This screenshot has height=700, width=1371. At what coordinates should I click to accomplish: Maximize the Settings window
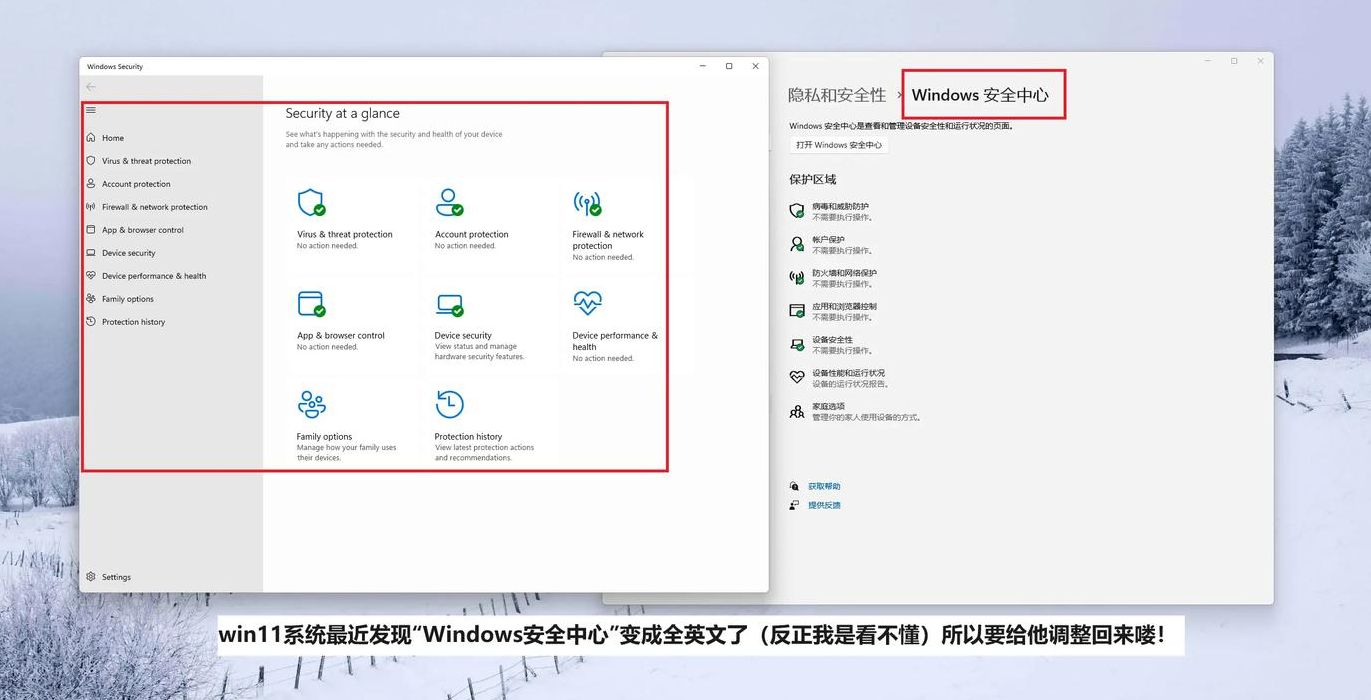(x=1233, y=61)
